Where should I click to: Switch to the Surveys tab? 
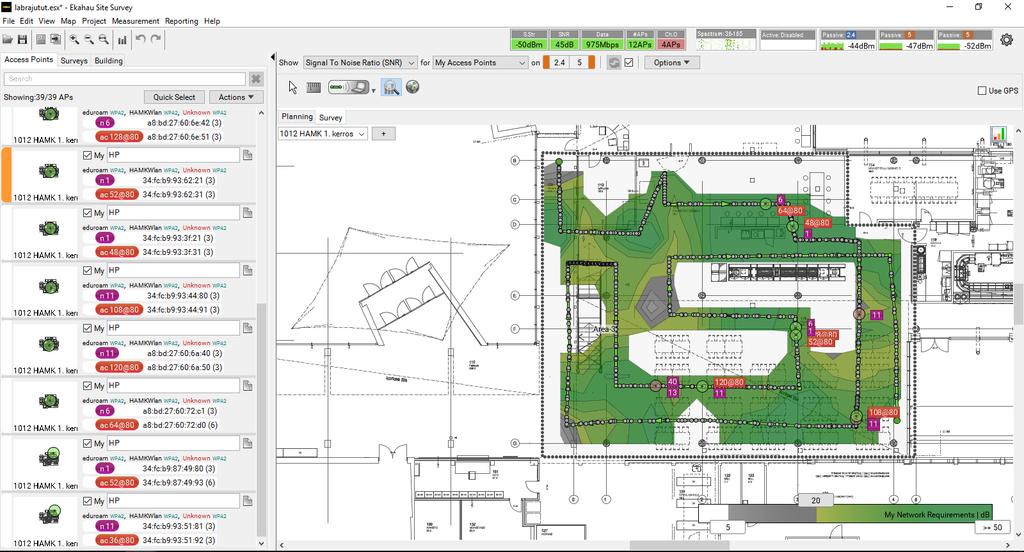coord(74,60)
